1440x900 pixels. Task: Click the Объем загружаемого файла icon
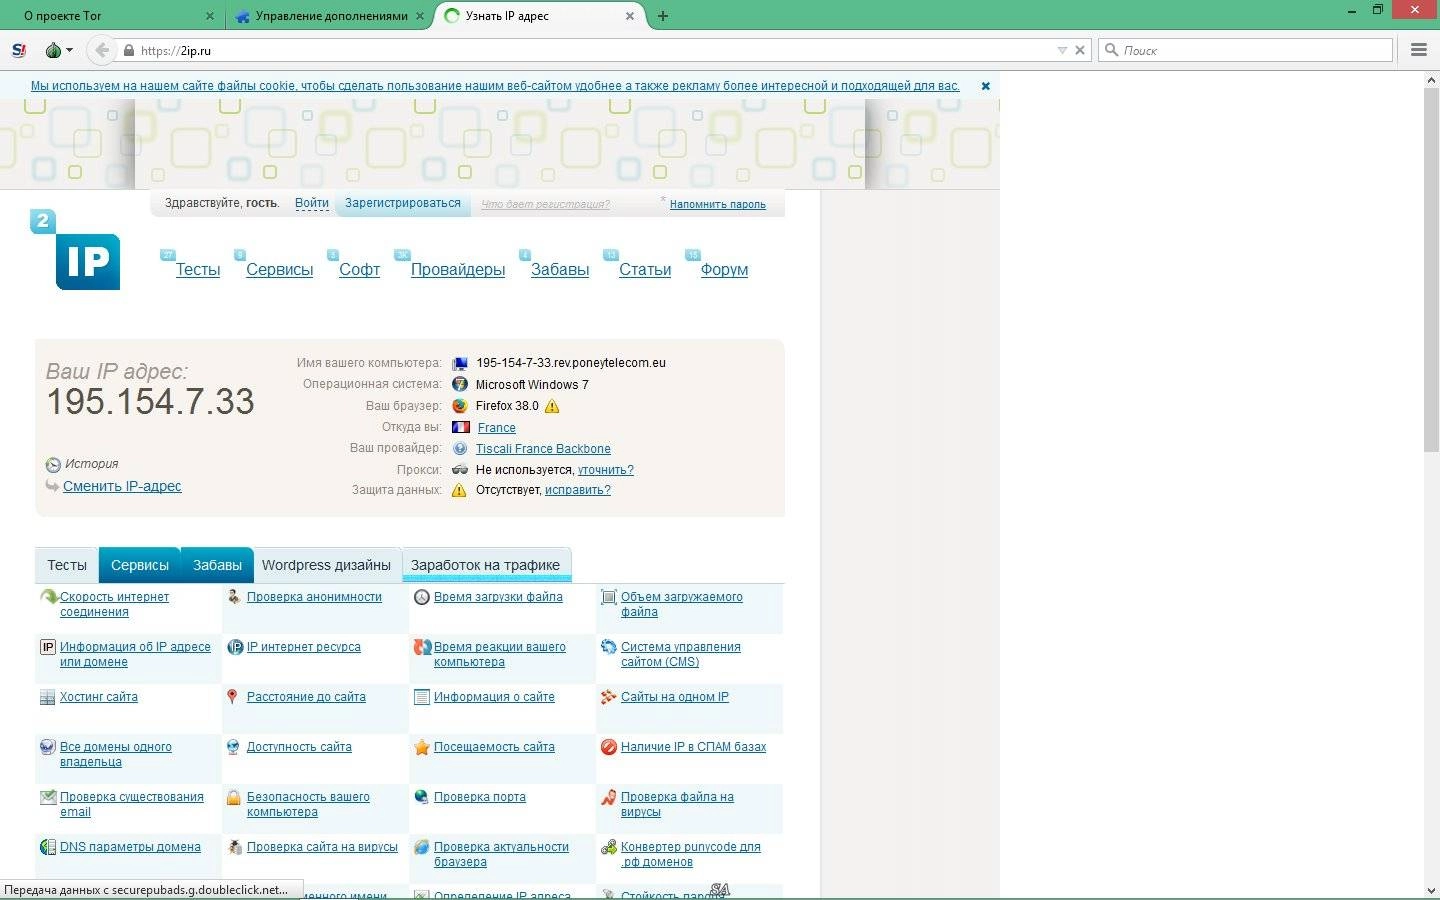point(608,597)
